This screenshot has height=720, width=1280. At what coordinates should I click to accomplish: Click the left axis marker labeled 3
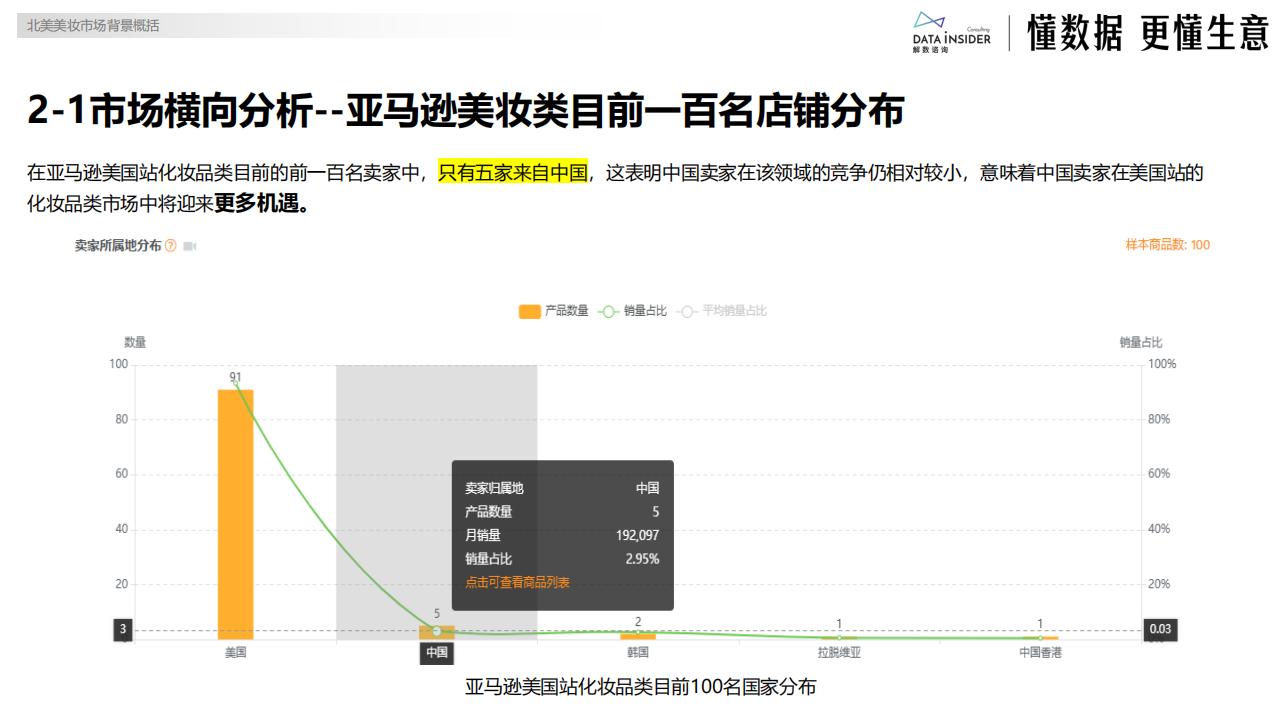point(123,630)
